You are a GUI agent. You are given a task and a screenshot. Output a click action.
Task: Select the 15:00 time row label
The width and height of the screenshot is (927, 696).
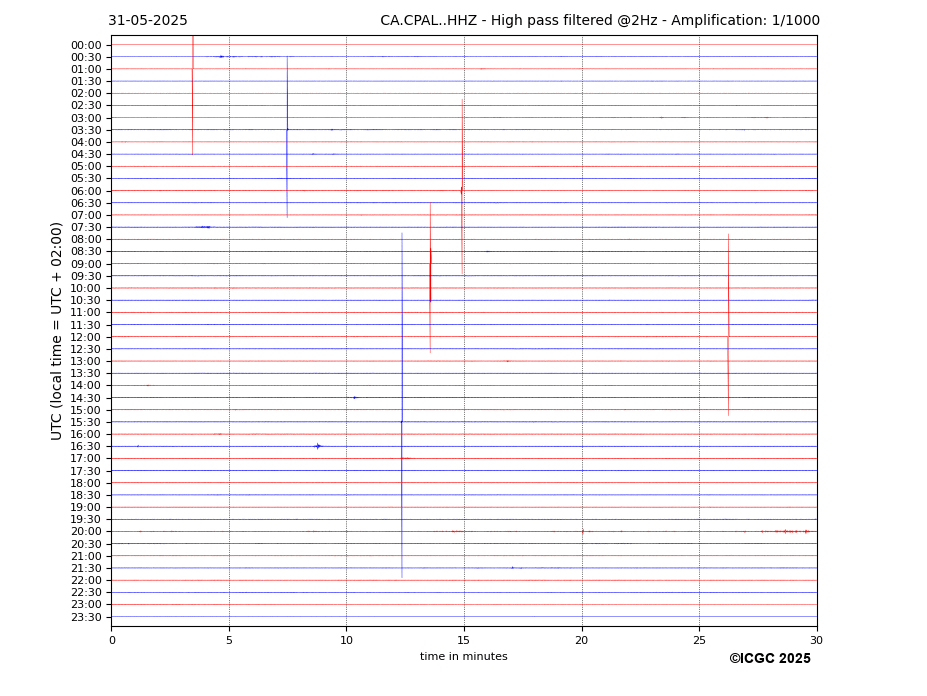tap(86, 410)
